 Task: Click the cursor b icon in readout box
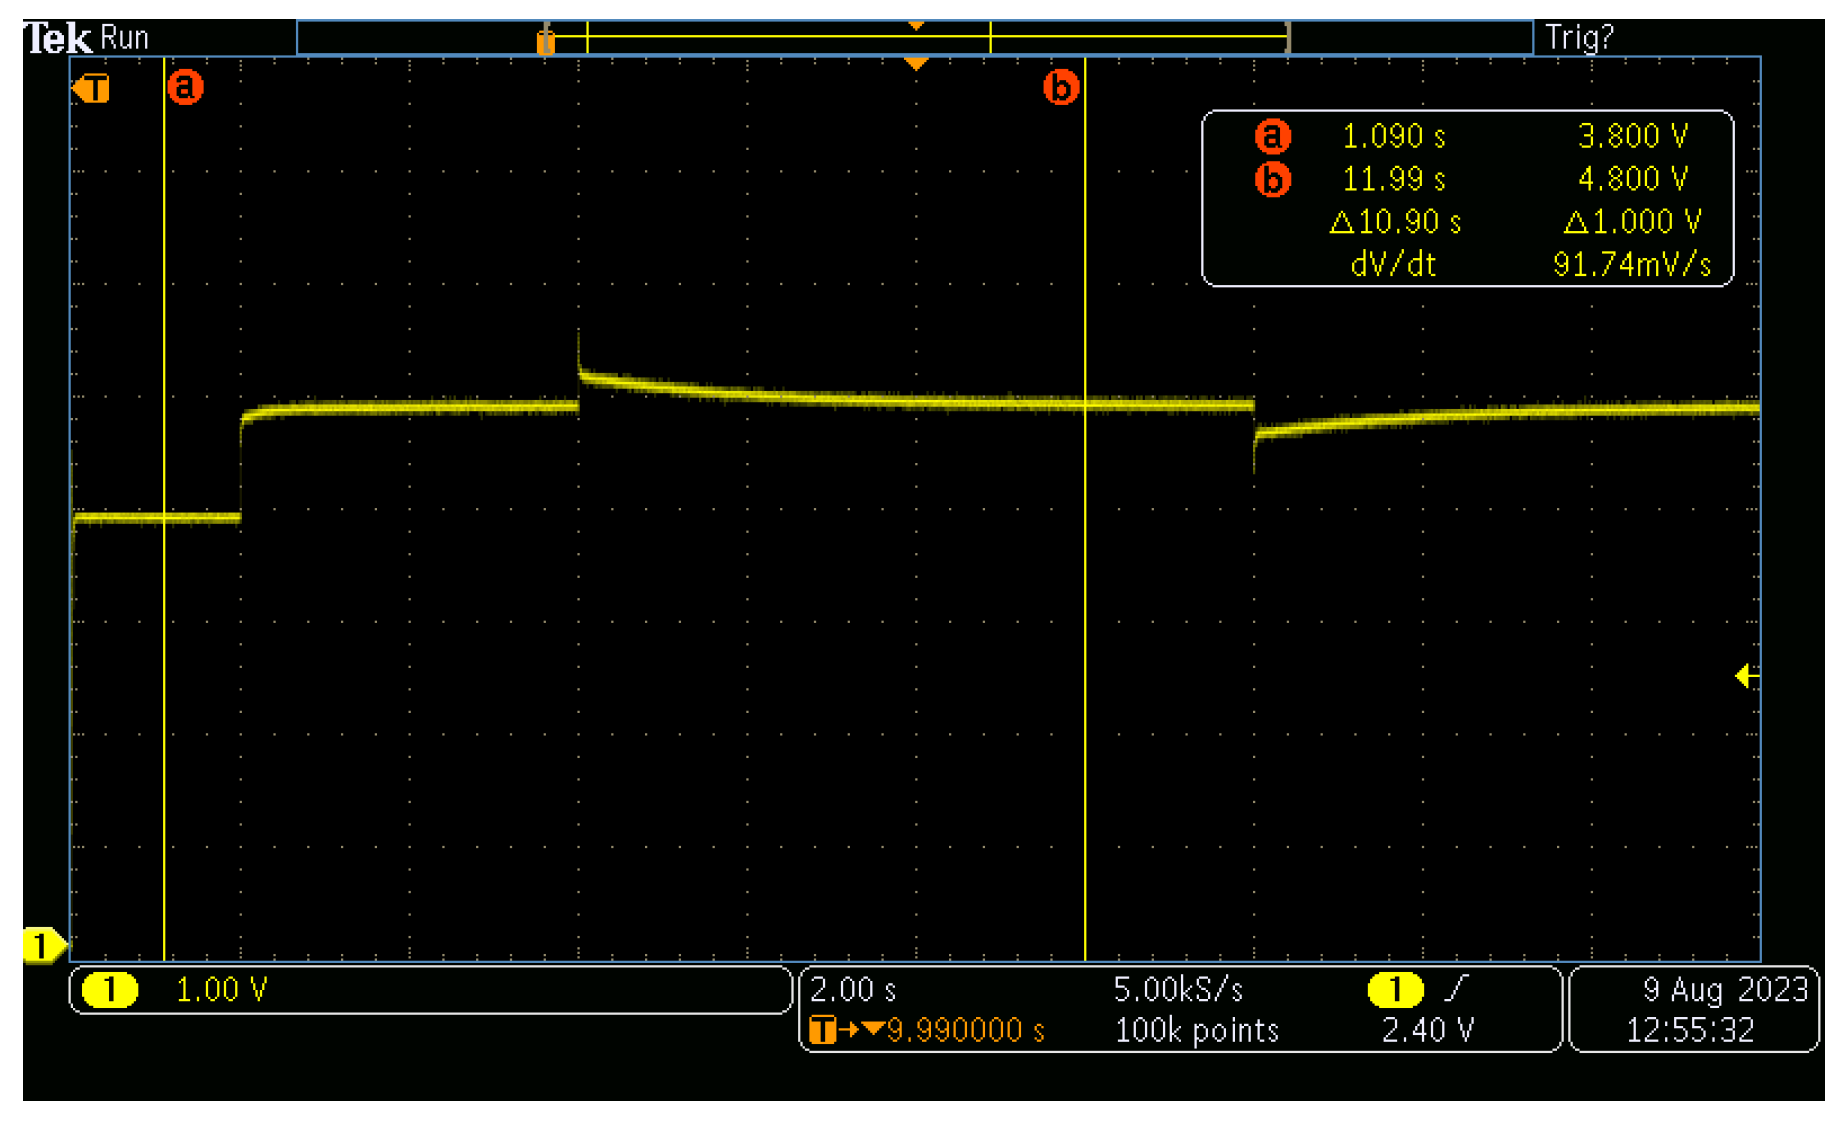pos(1272,180)
